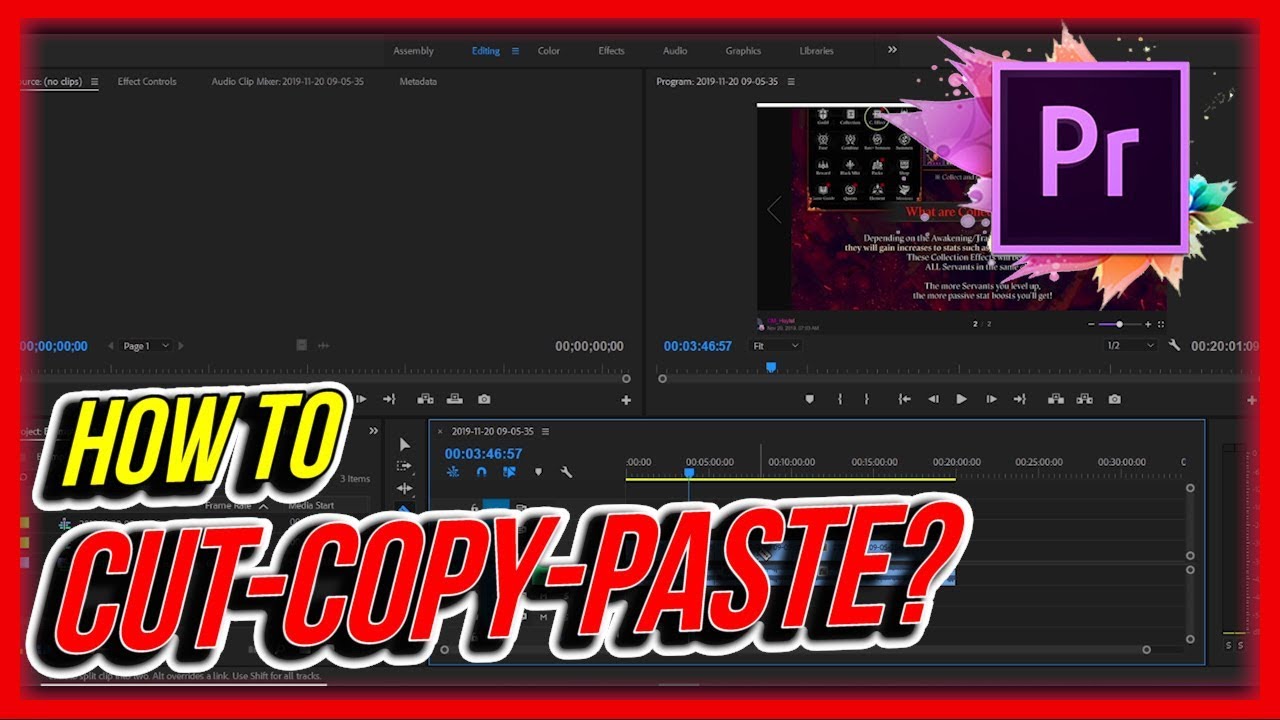Switch to Effects workspace
1280x720 pixels.
click(x=611, y=51)
